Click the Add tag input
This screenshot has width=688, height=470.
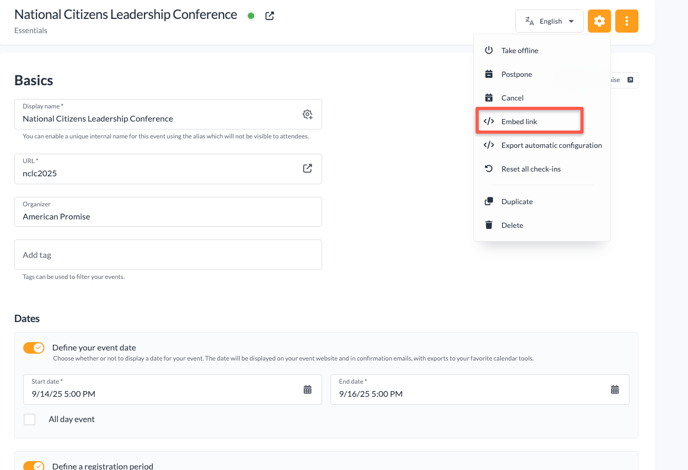pyautogui.click(x=168, y=255)
